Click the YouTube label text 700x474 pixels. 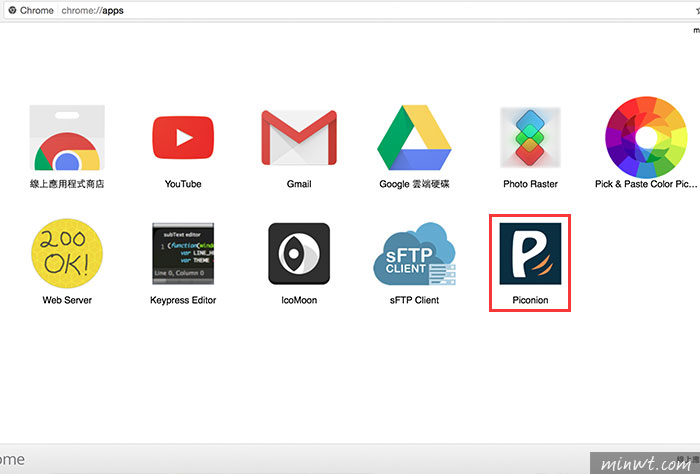click(183, 184)
